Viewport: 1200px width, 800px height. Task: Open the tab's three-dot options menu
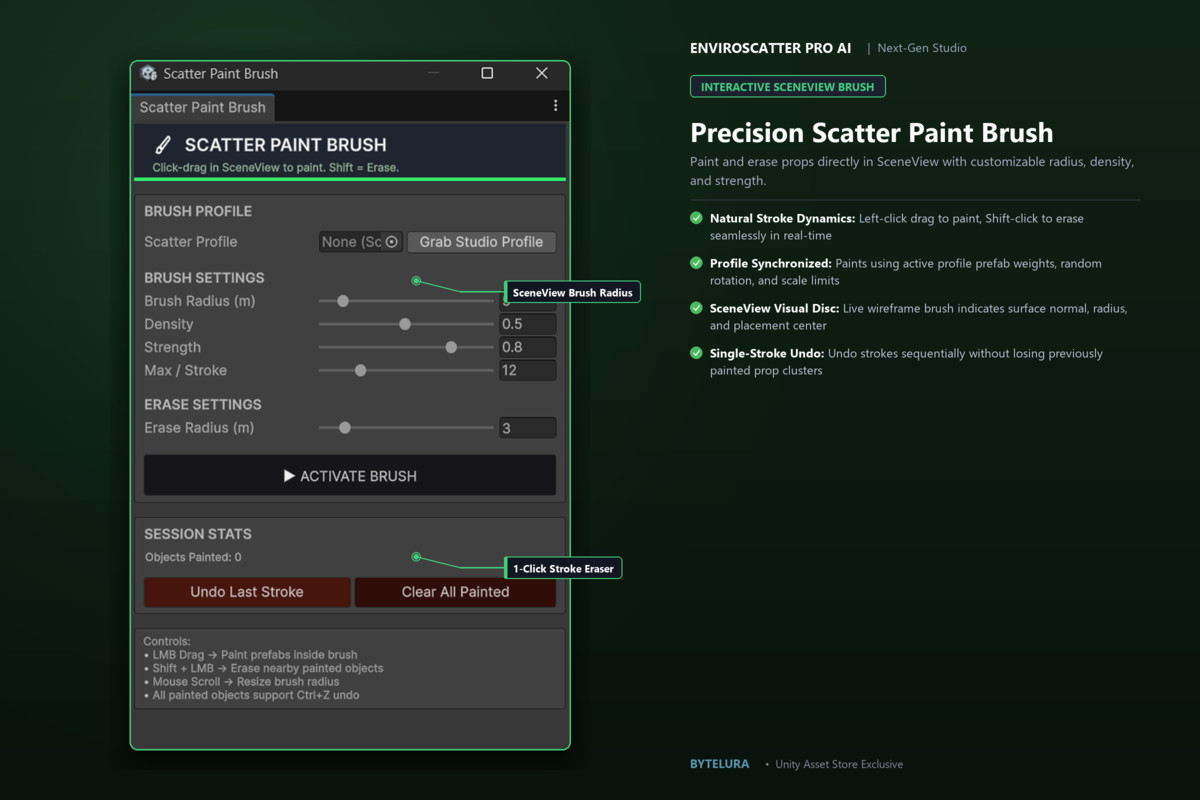555,106
